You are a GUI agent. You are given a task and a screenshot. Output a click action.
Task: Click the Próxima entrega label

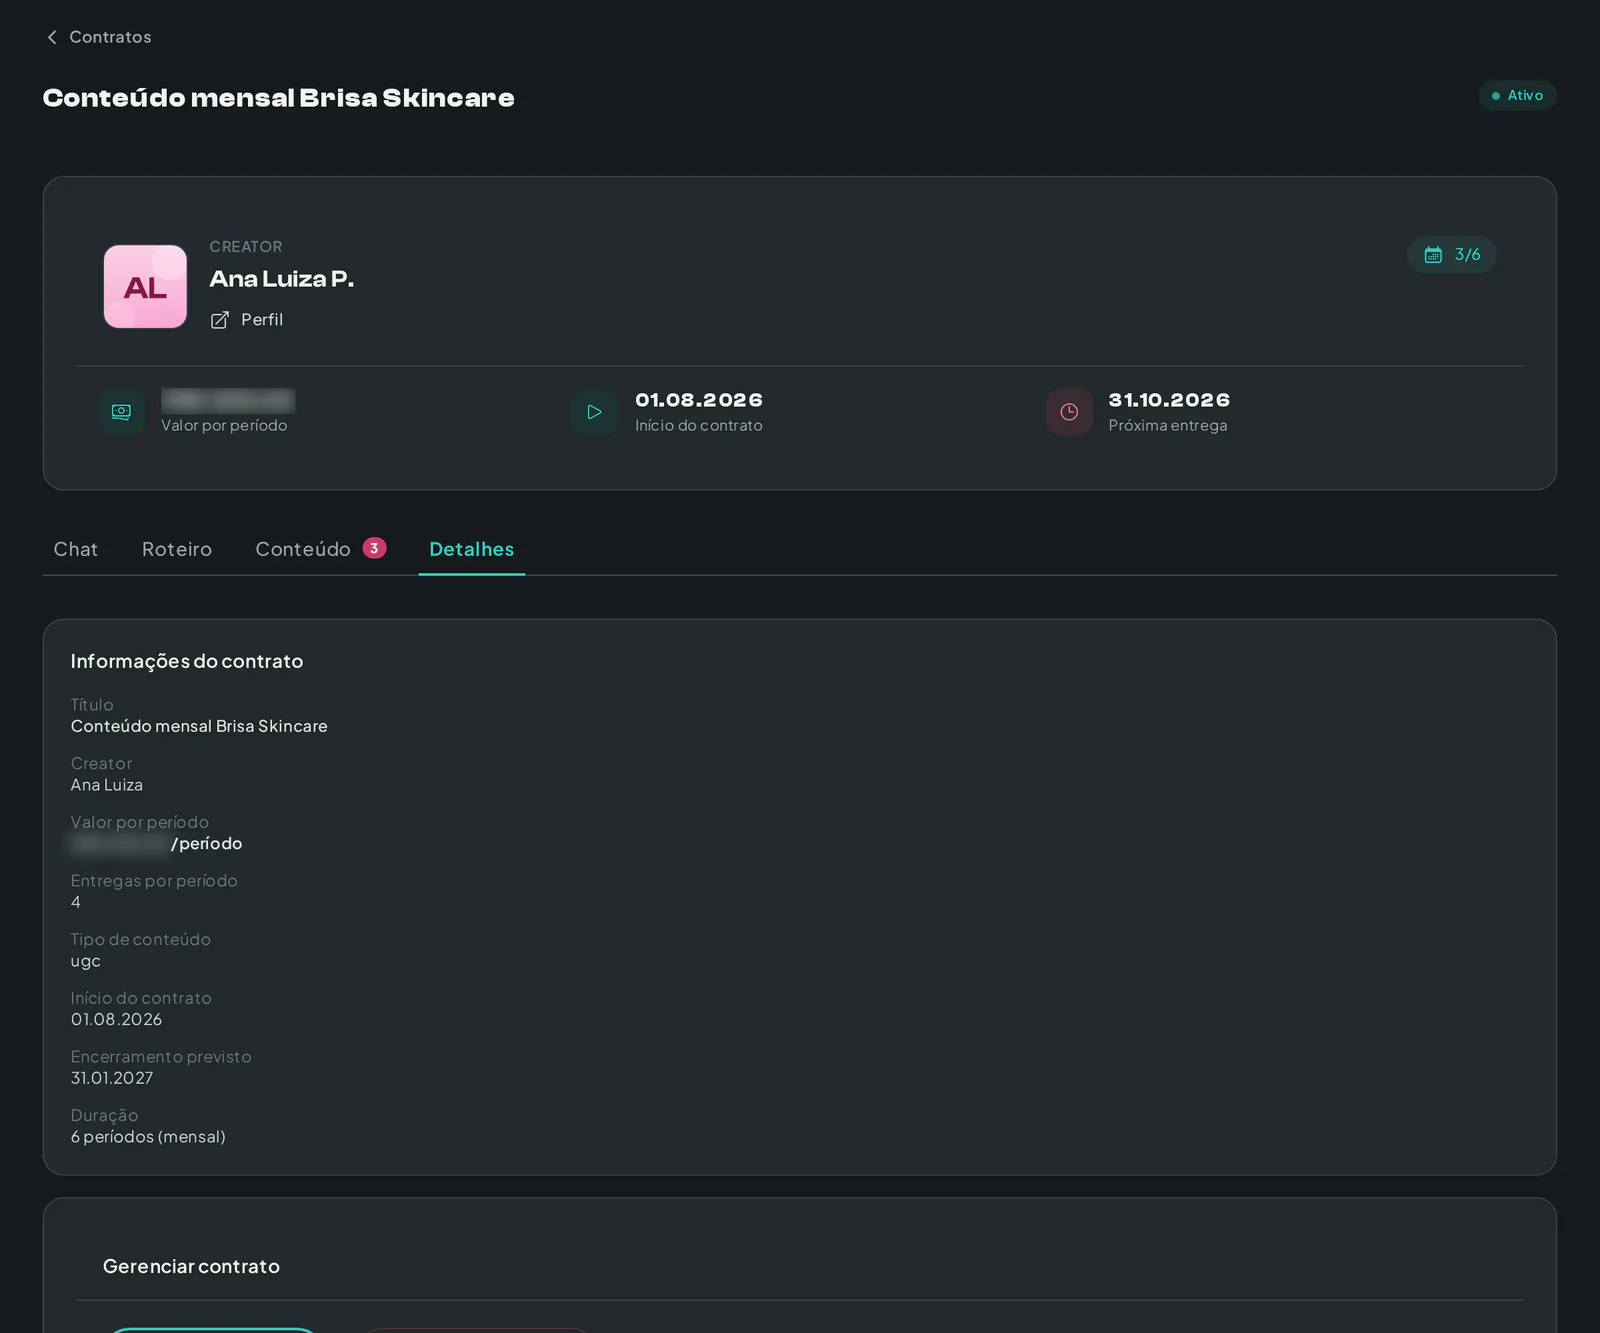point(1168,425)
